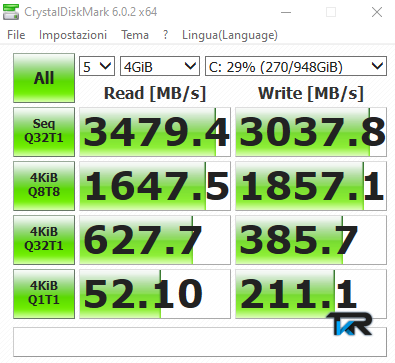Screen dimensions: 395x363
Task: Open the question mark help menu
Action: pyautogui.click(x=165, y=35)
